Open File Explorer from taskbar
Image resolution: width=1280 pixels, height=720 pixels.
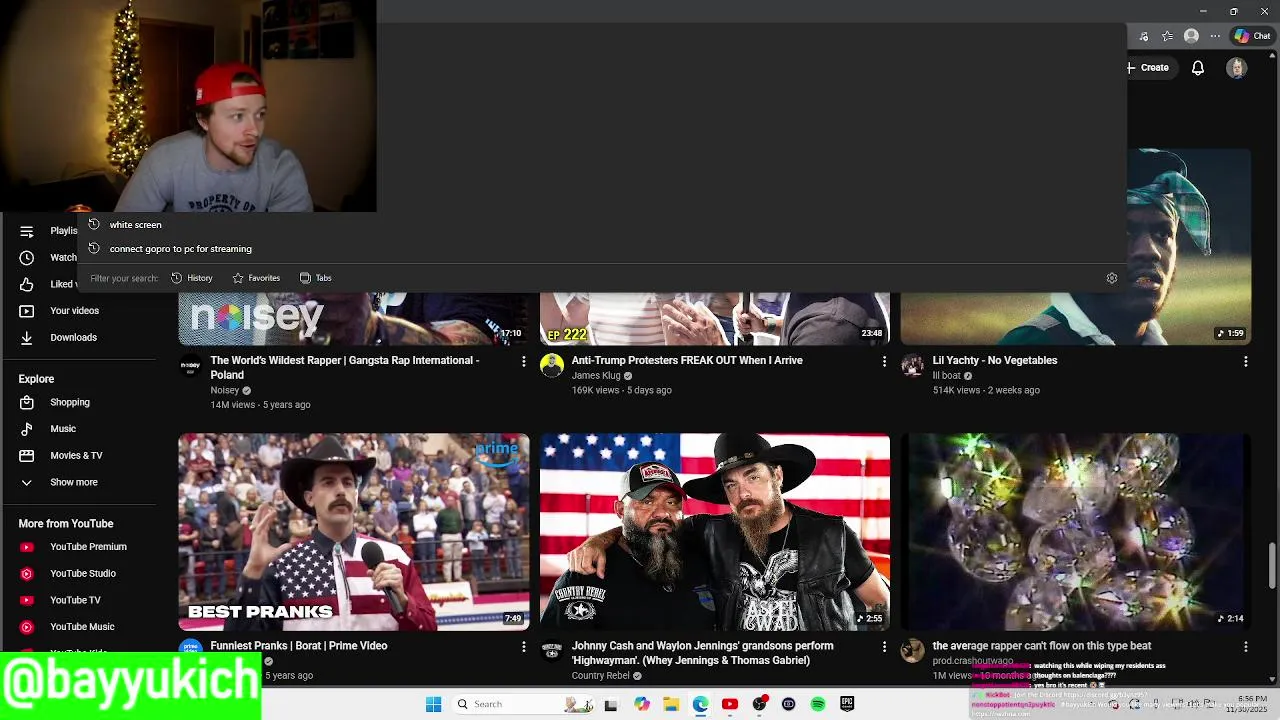coord(671,704)
